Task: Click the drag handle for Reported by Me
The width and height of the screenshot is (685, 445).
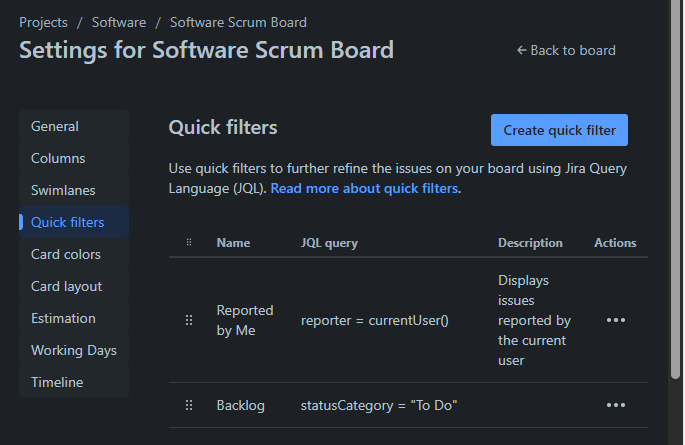Action: [x=189, y=320]
